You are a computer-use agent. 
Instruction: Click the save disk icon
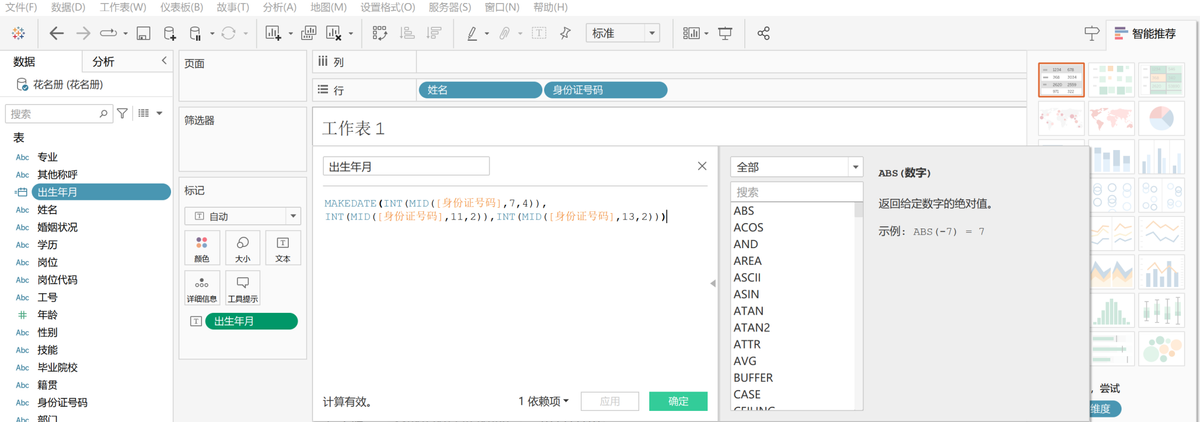[143, 33]
